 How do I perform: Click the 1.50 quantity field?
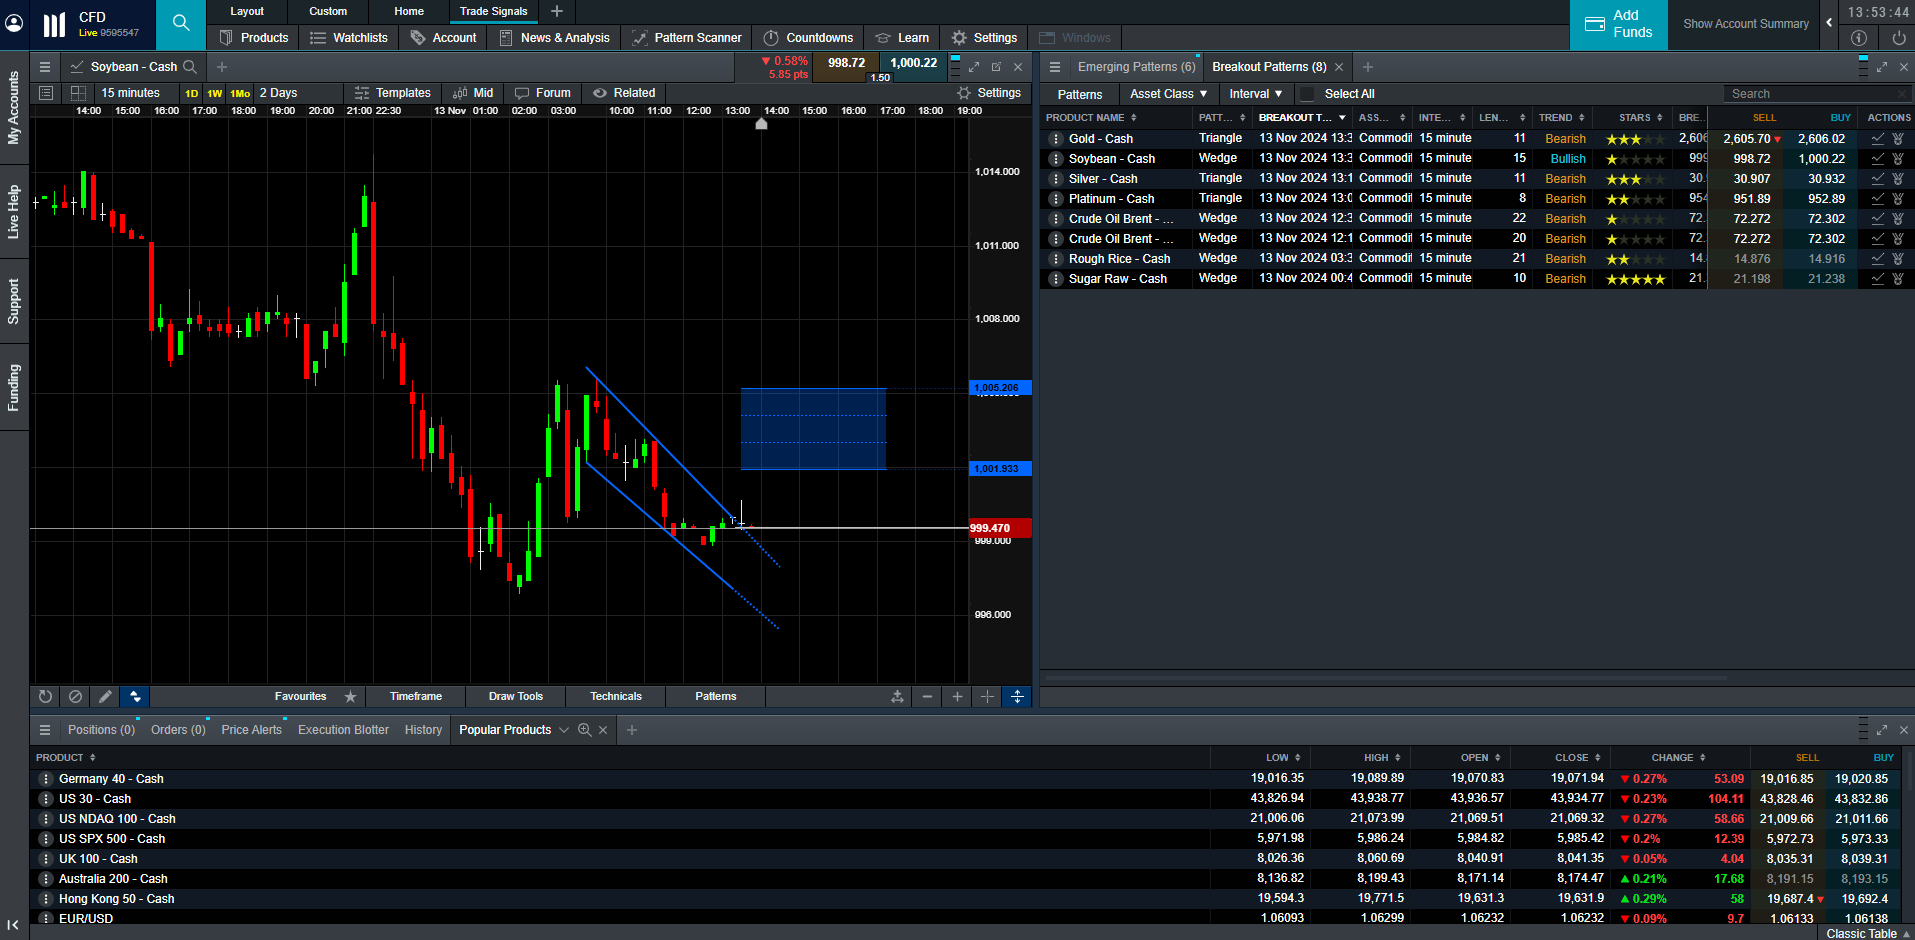(880, 77)
